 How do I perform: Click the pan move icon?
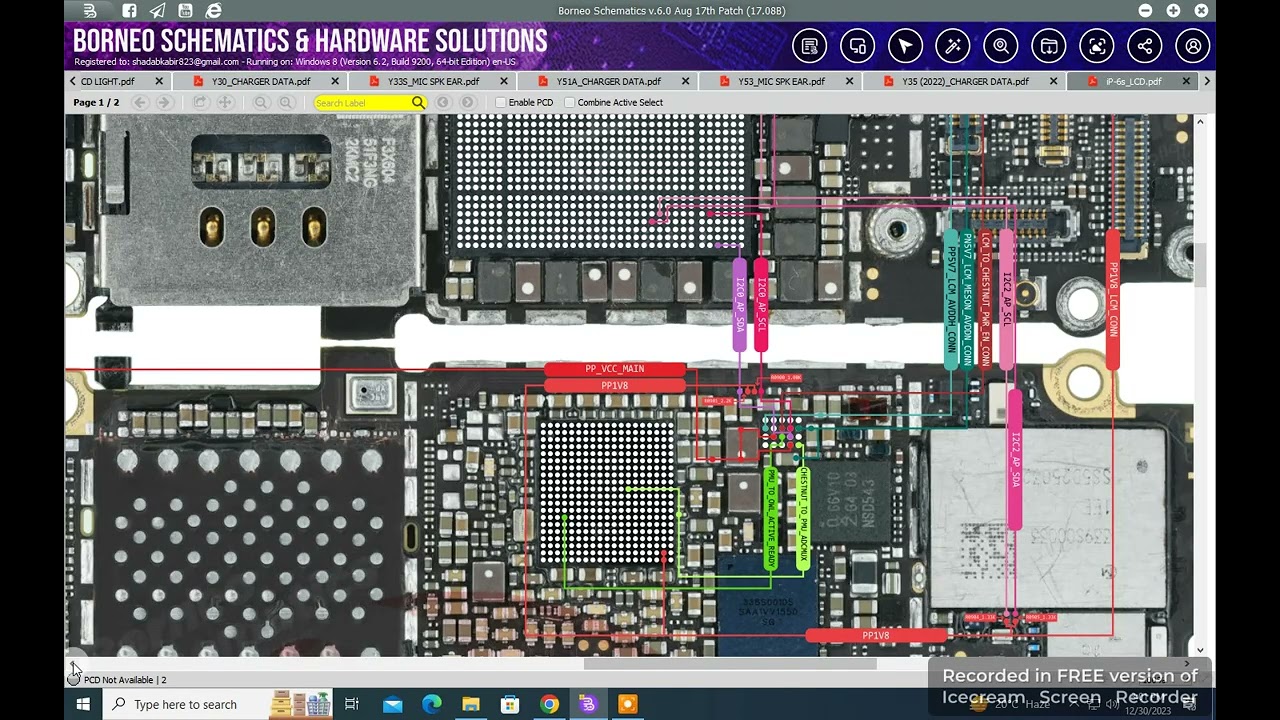click(x=225, y=102)
